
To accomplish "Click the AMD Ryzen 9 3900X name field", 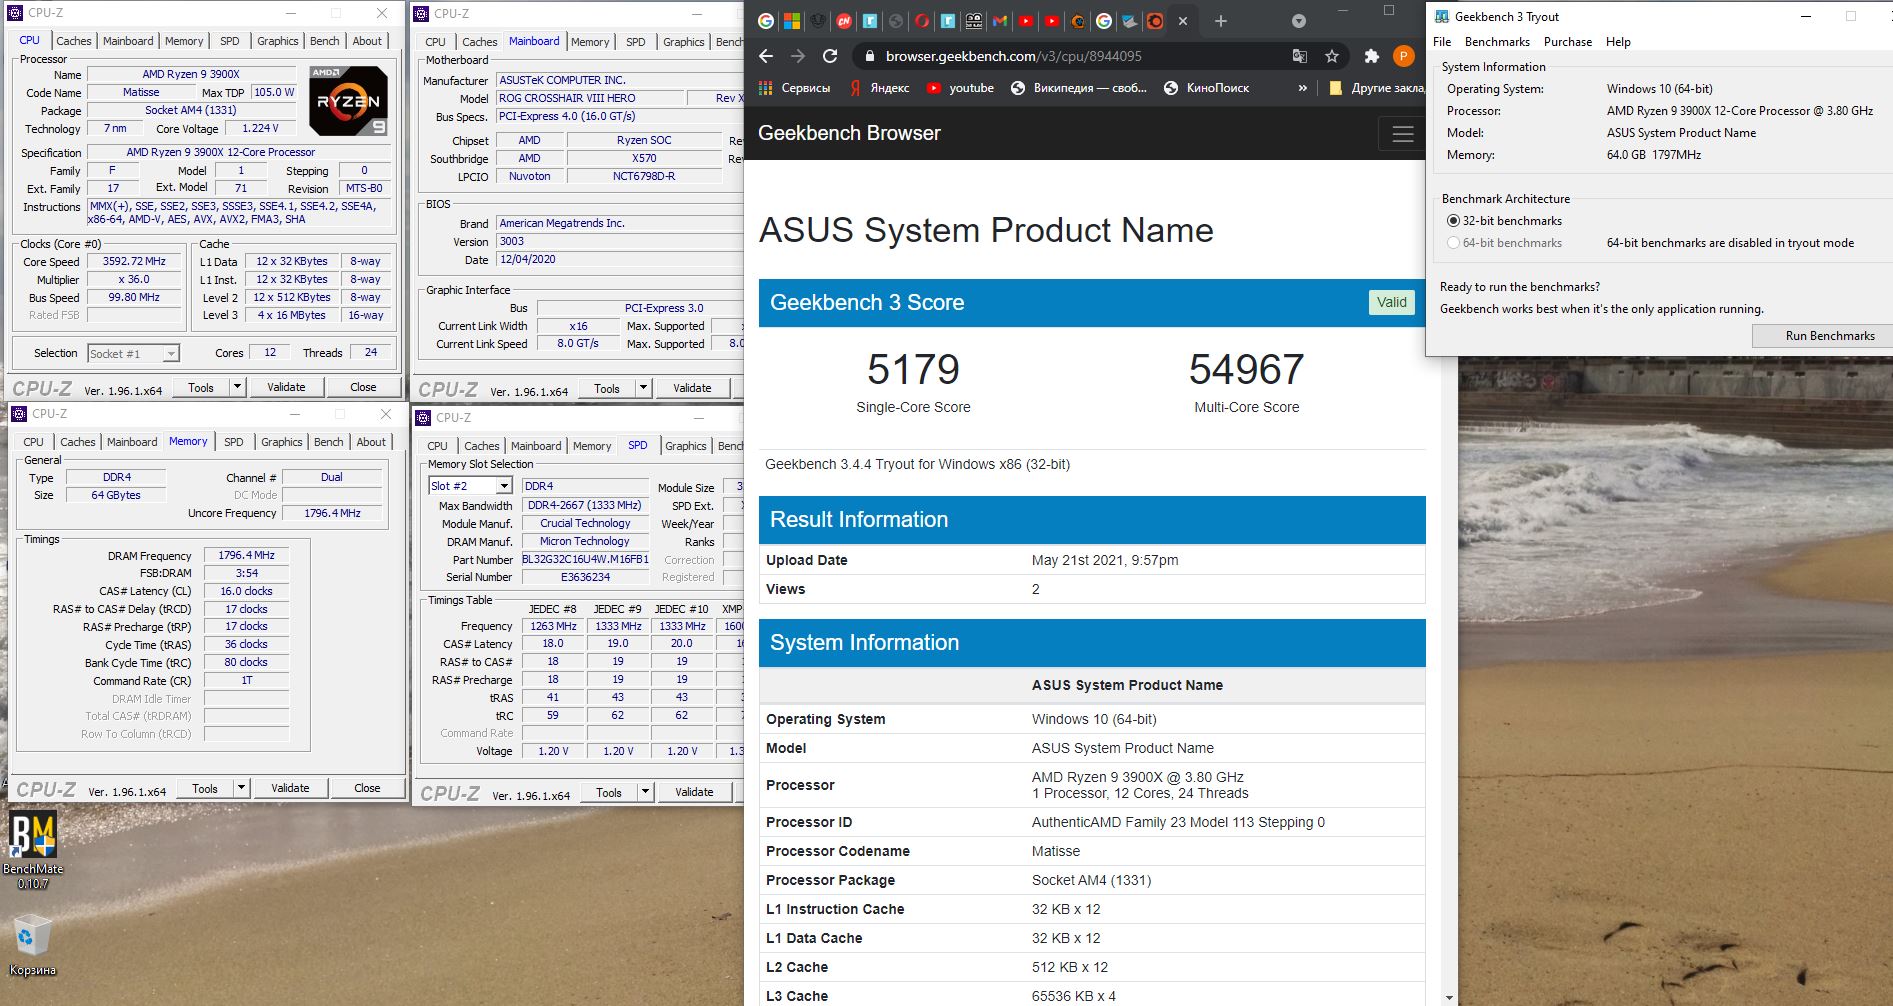I will click(x=191, y=74).
